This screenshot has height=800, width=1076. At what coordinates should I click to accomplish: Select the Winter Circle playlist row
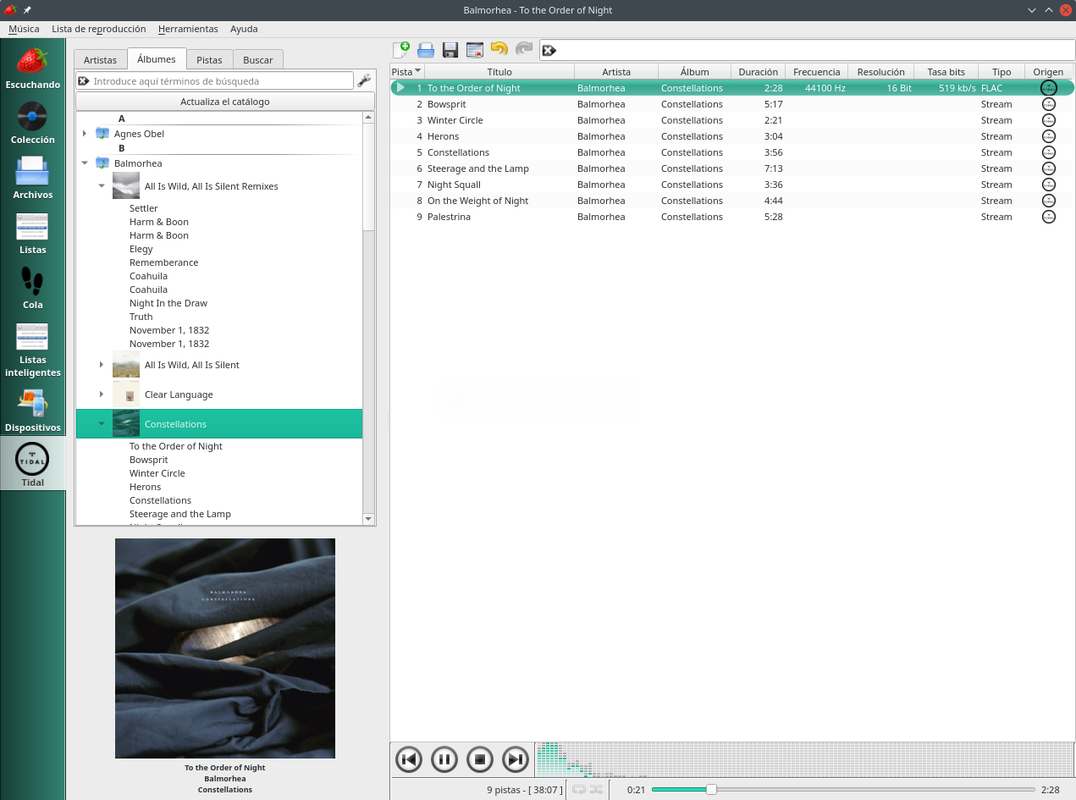click(732, 120)
